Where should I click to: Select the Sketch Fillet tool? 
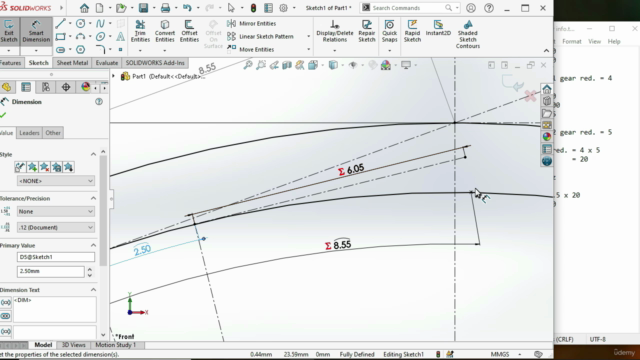click(100, 49)
